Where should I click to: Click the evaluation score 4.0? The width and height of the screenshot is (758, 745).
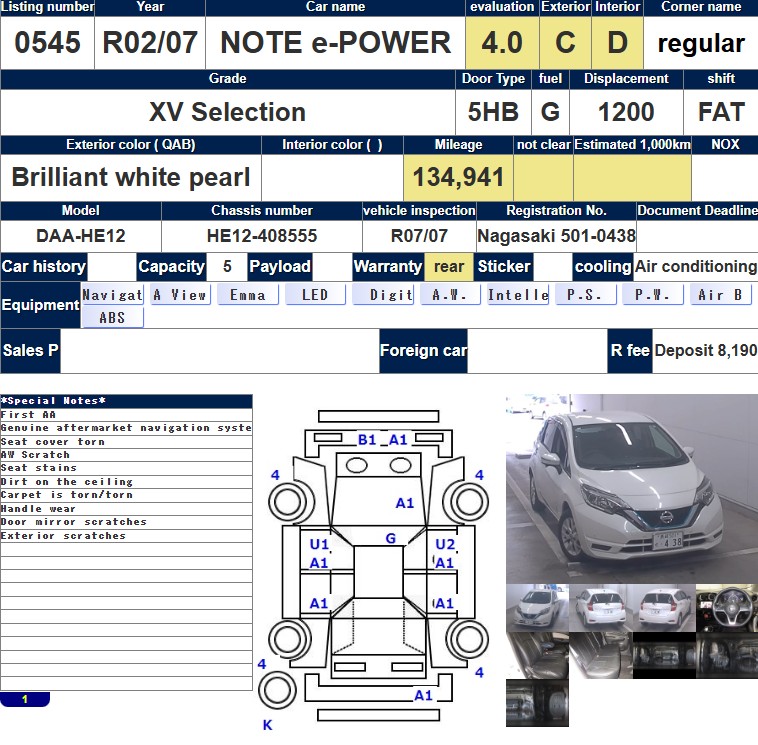502,43
